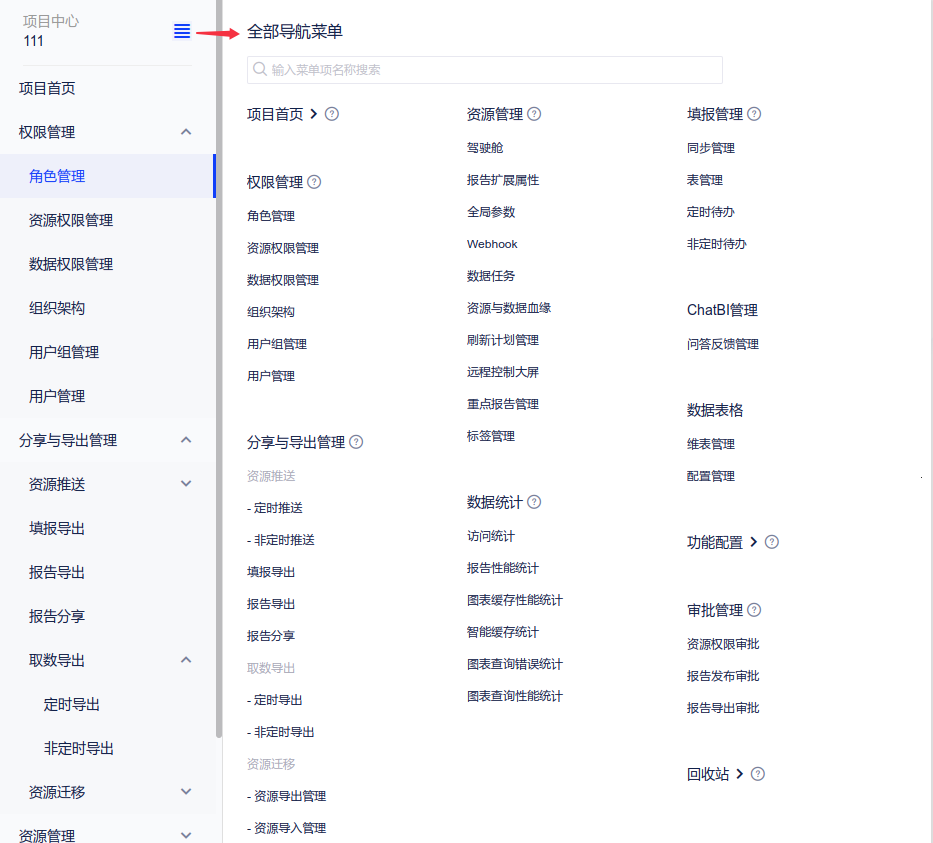Click the sidebar vertical scrollbar
The height and width of the screenshot is (843, 933).
[219, 400]
